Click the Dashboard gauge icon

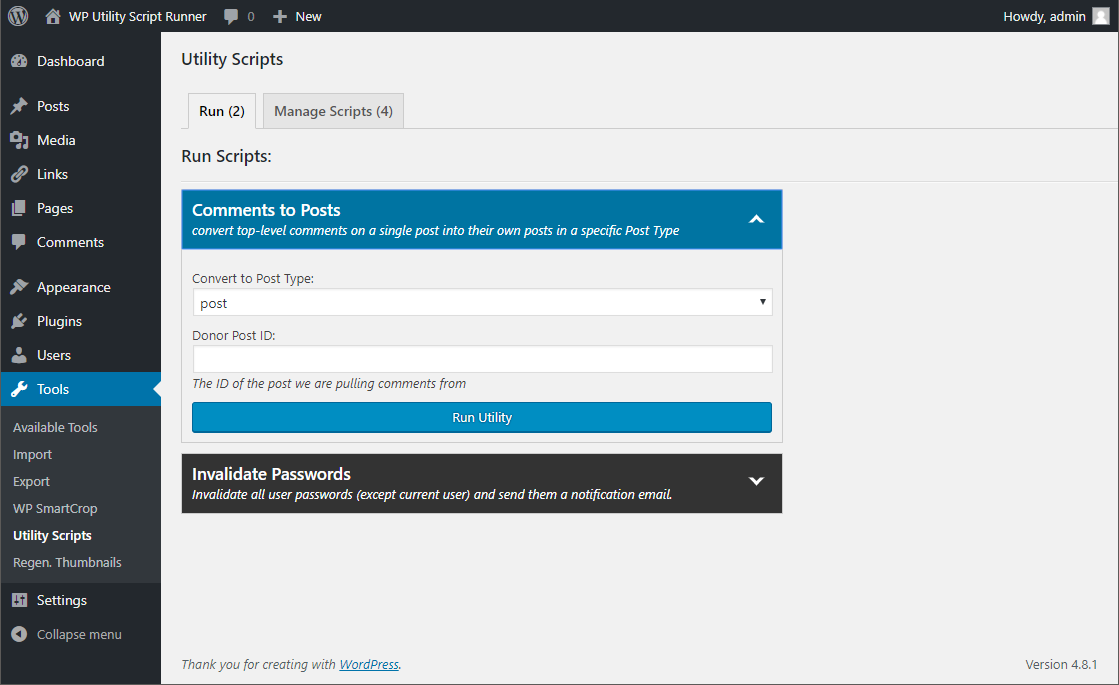coord(19,61)
